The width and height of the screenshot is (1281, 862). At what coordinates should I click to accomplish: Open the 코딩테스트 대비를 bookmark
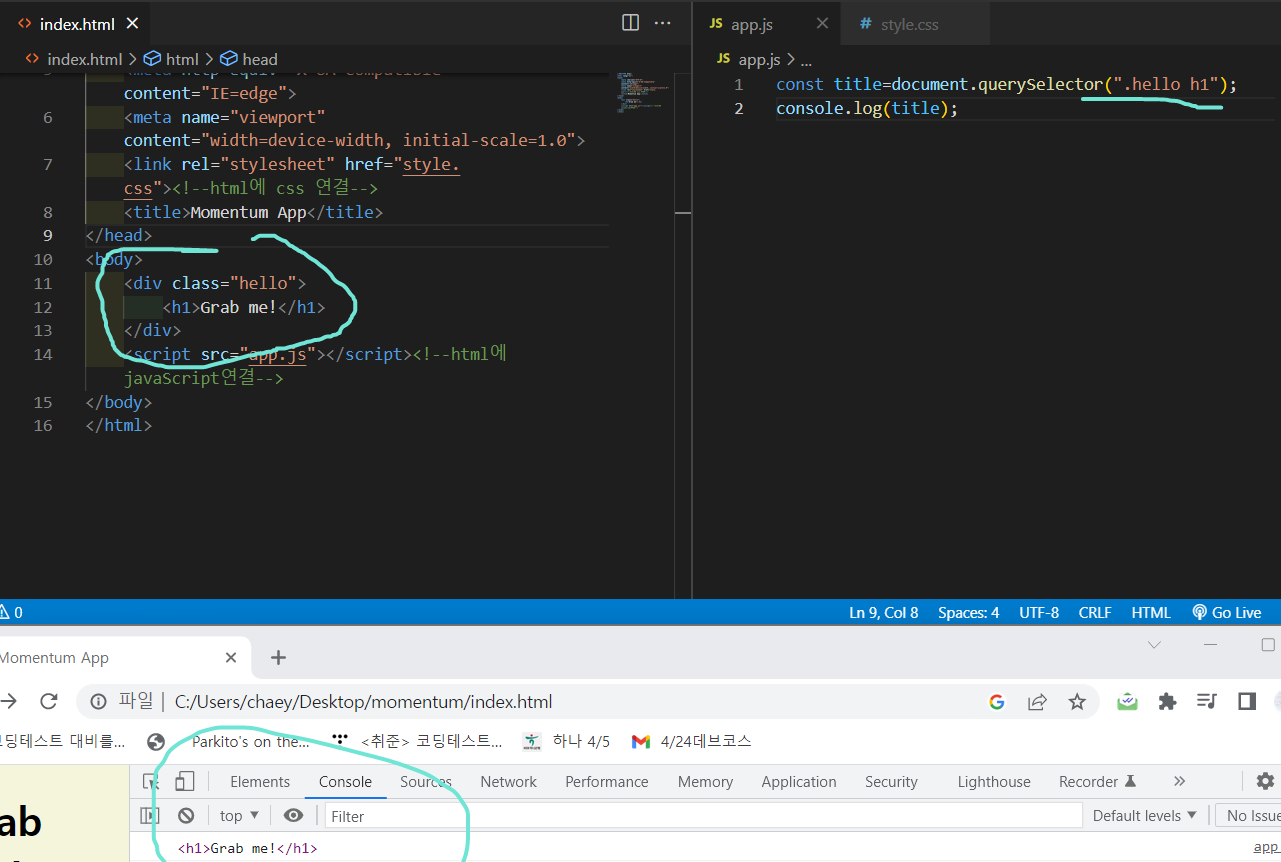click(x=62, y=741)
